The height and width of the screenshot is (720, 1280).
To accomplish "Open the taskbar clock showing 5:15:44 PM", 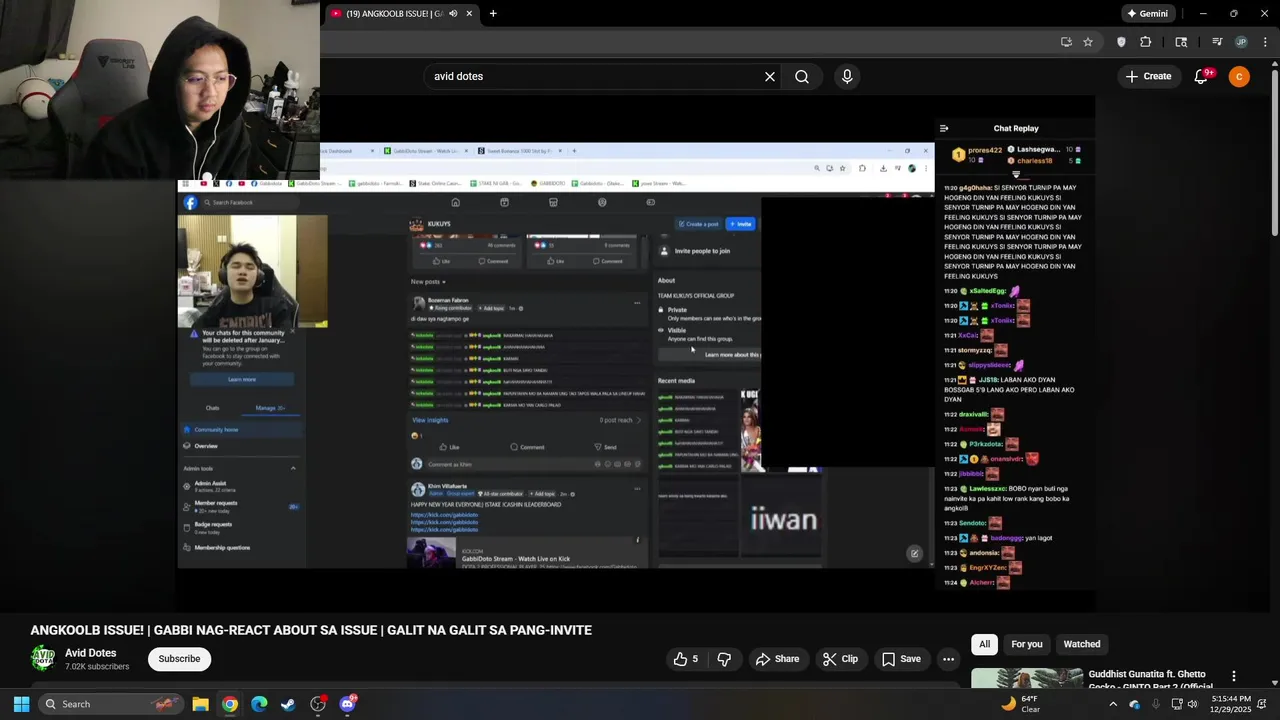I will pyautogui.click(x=1231, y=704).
